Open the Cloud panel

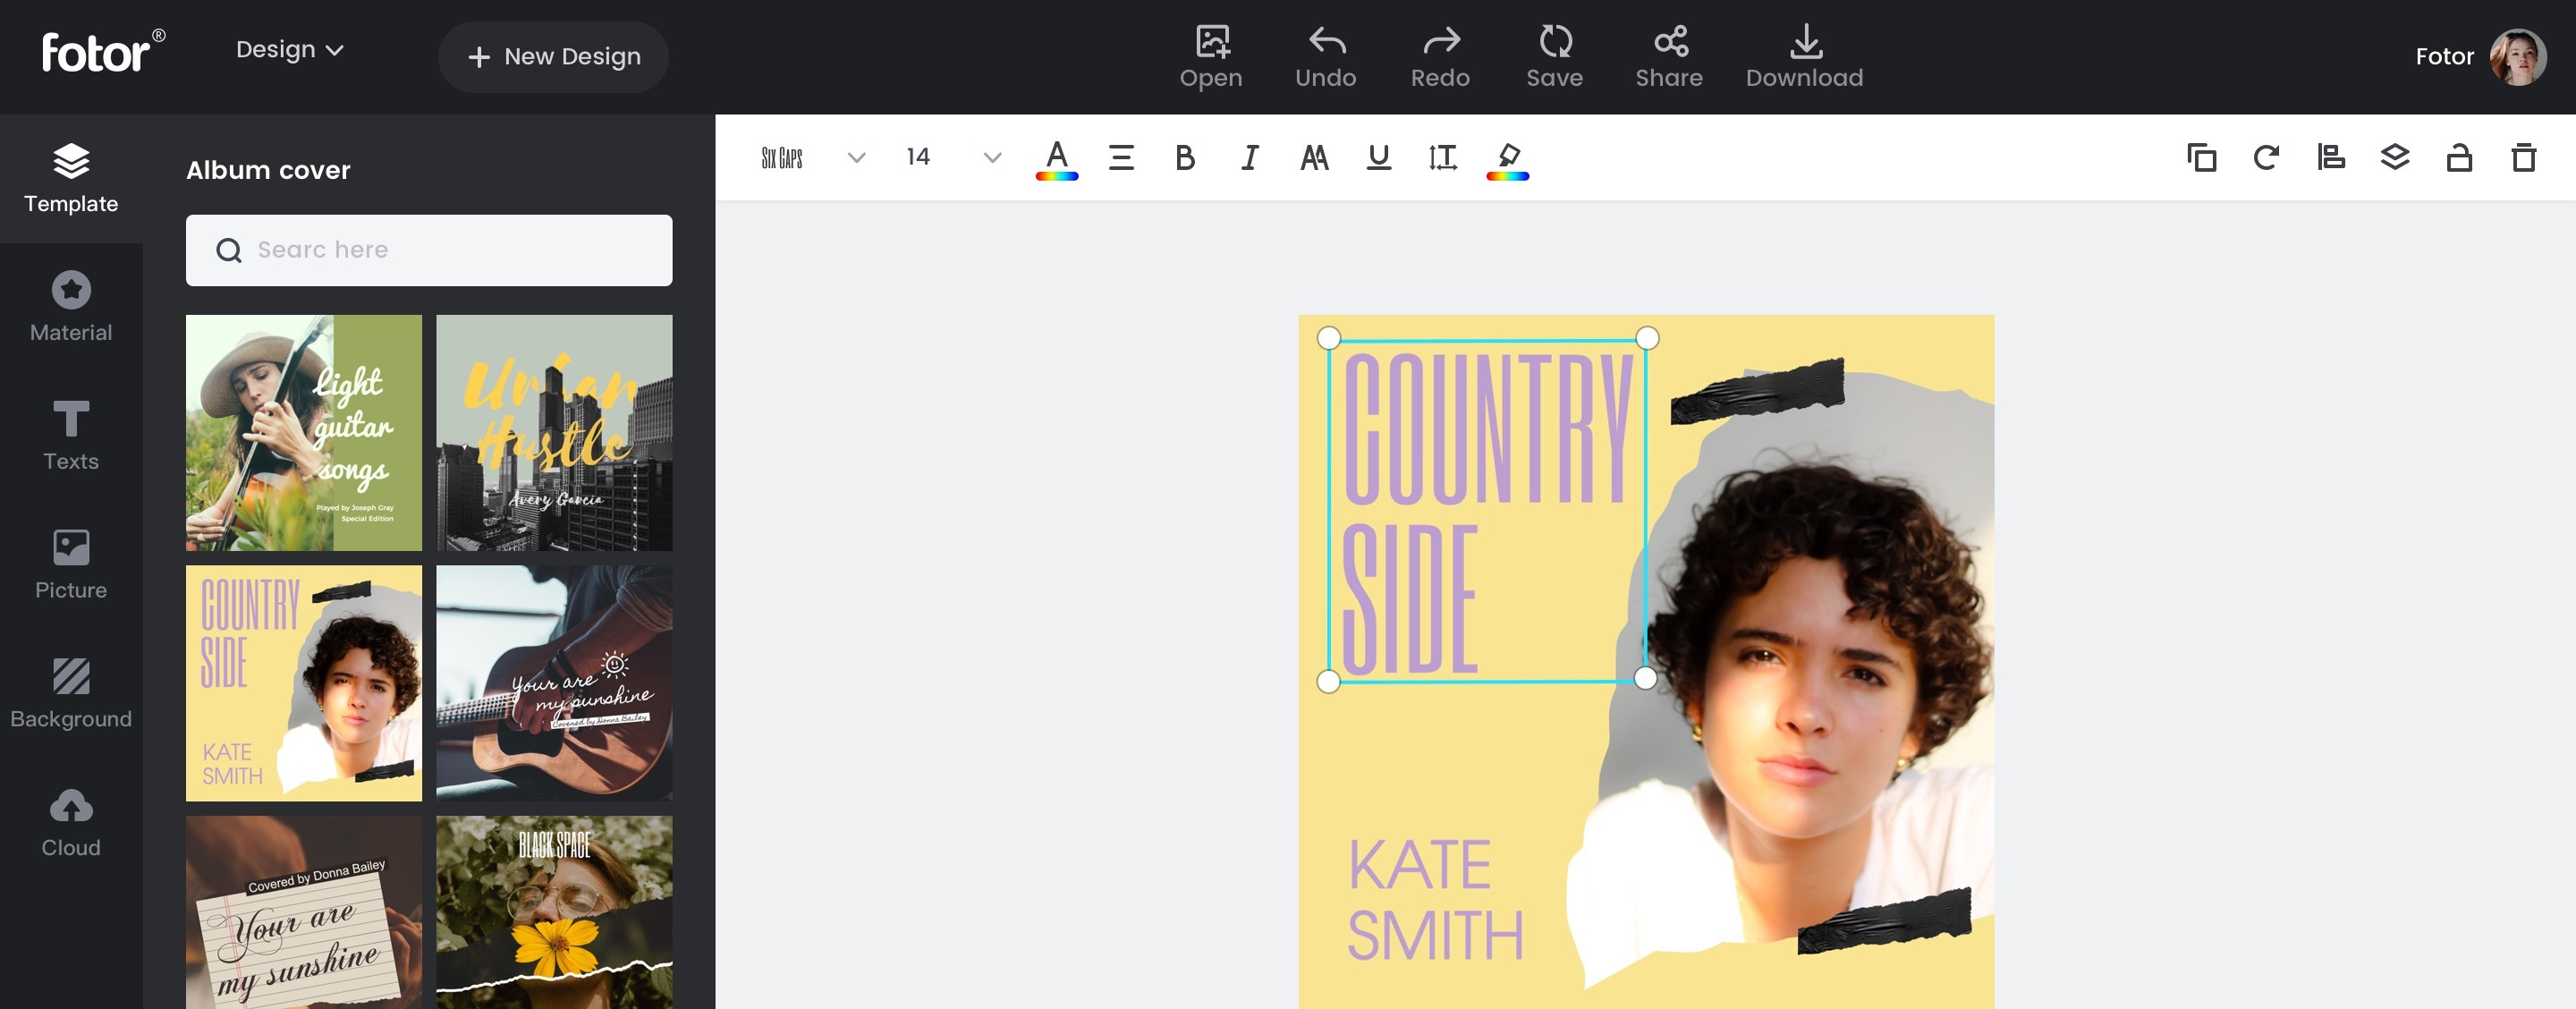pos(71,823)
